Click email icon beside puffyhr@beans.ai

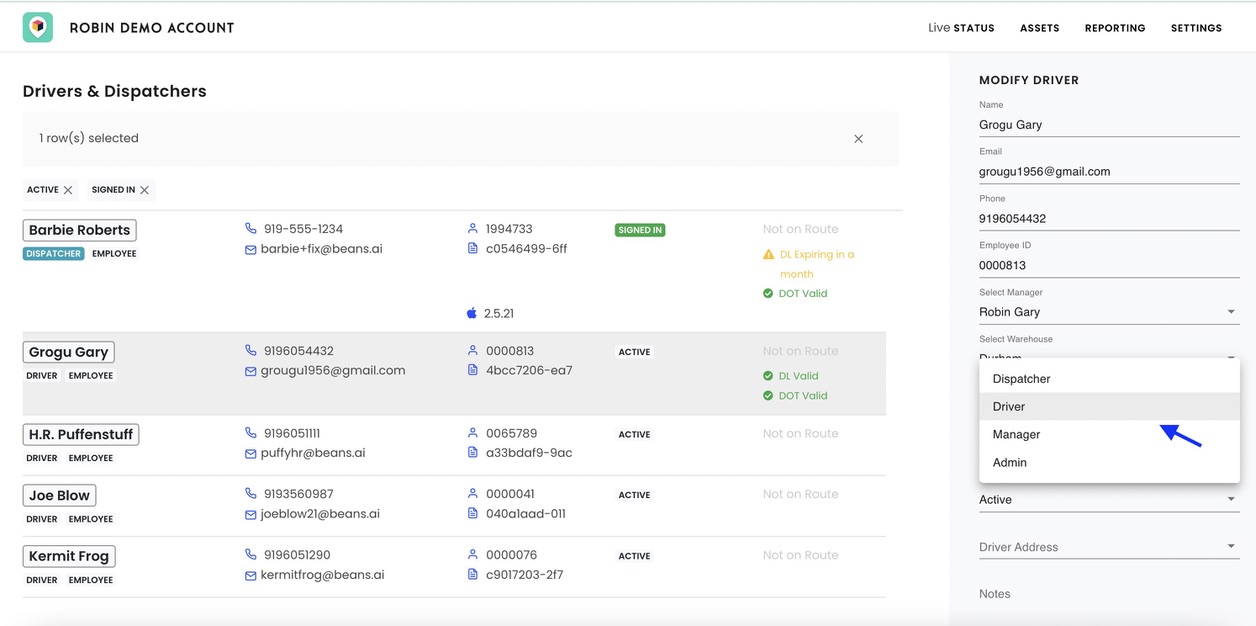[x=251, y=453]
